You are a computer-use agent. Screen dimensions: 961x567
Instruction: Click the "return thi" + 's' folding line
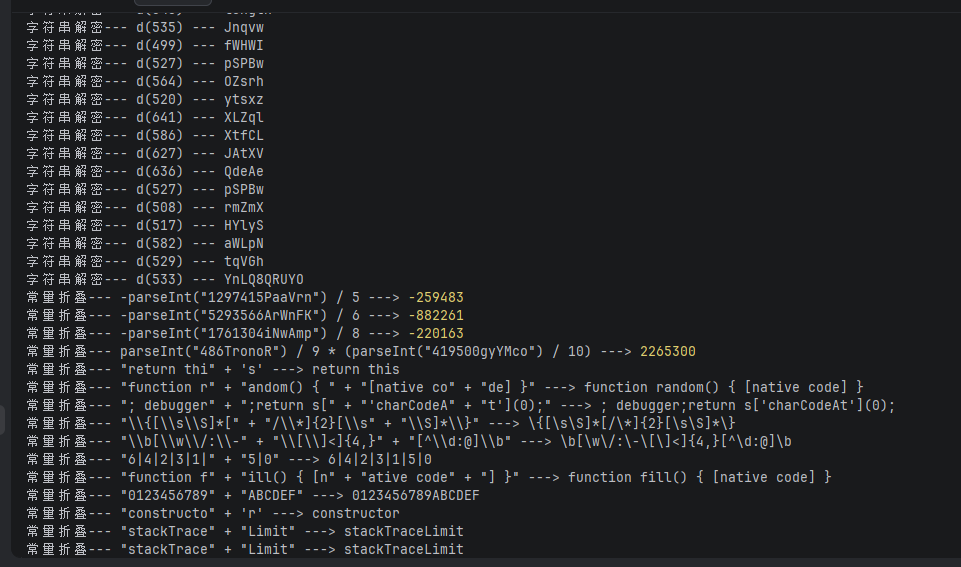[x=213, y=369]
